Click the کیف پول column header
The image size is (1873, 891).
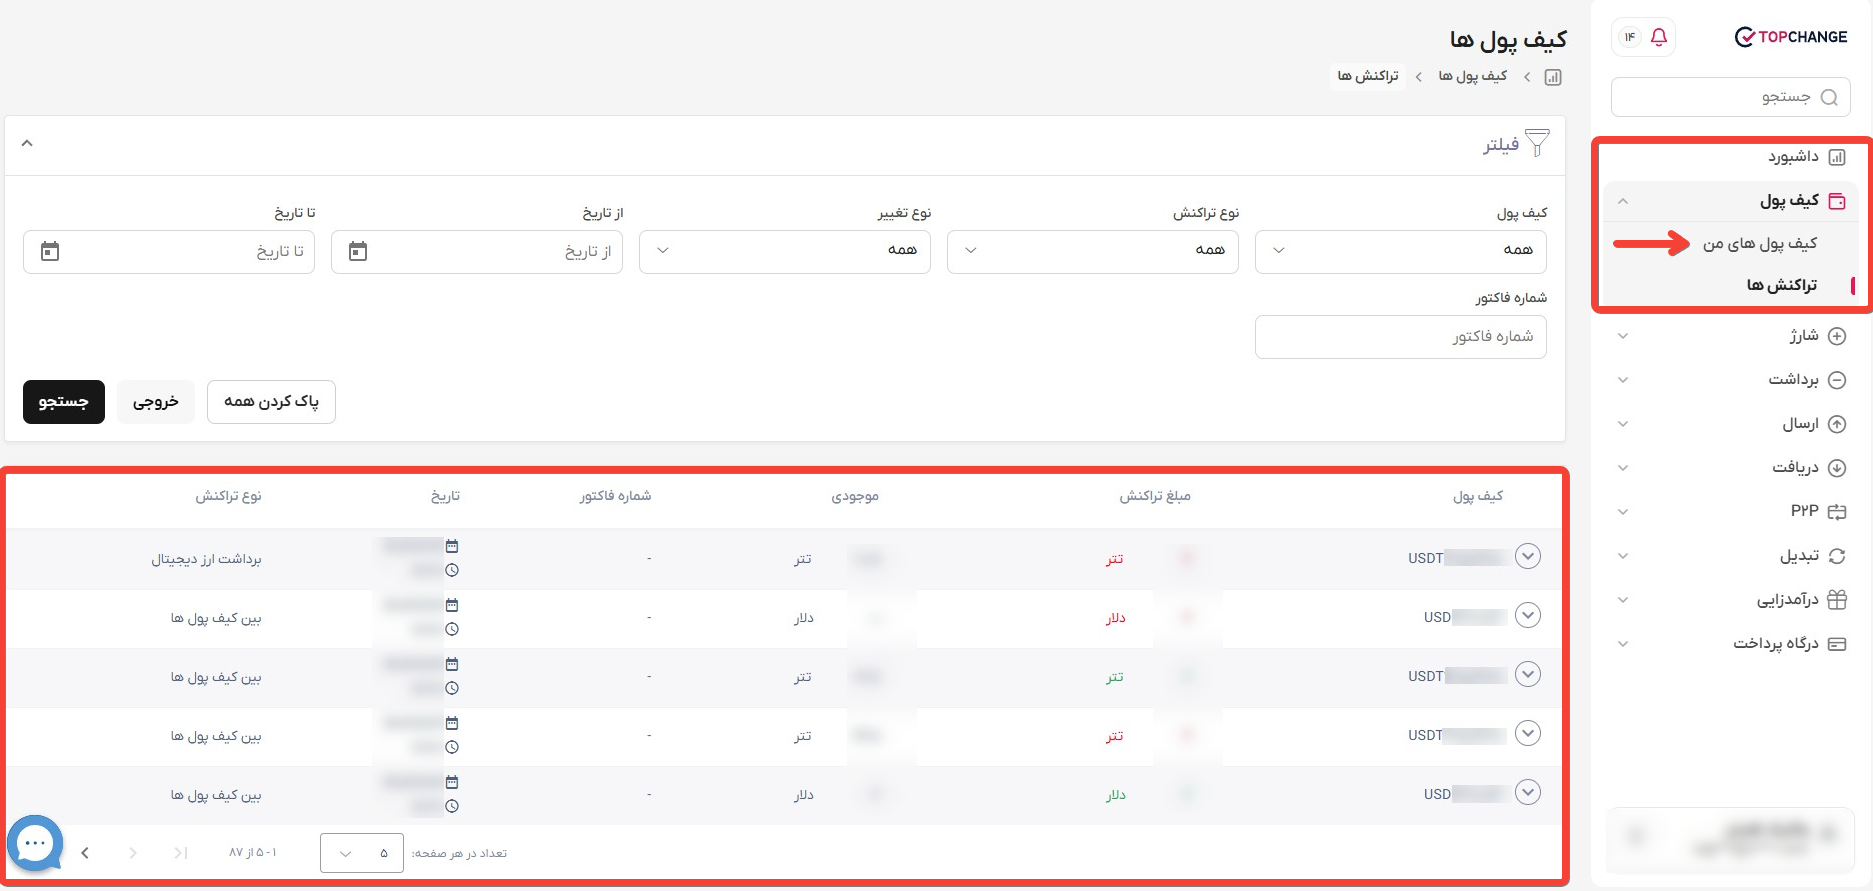click(x=1478, y=496)
